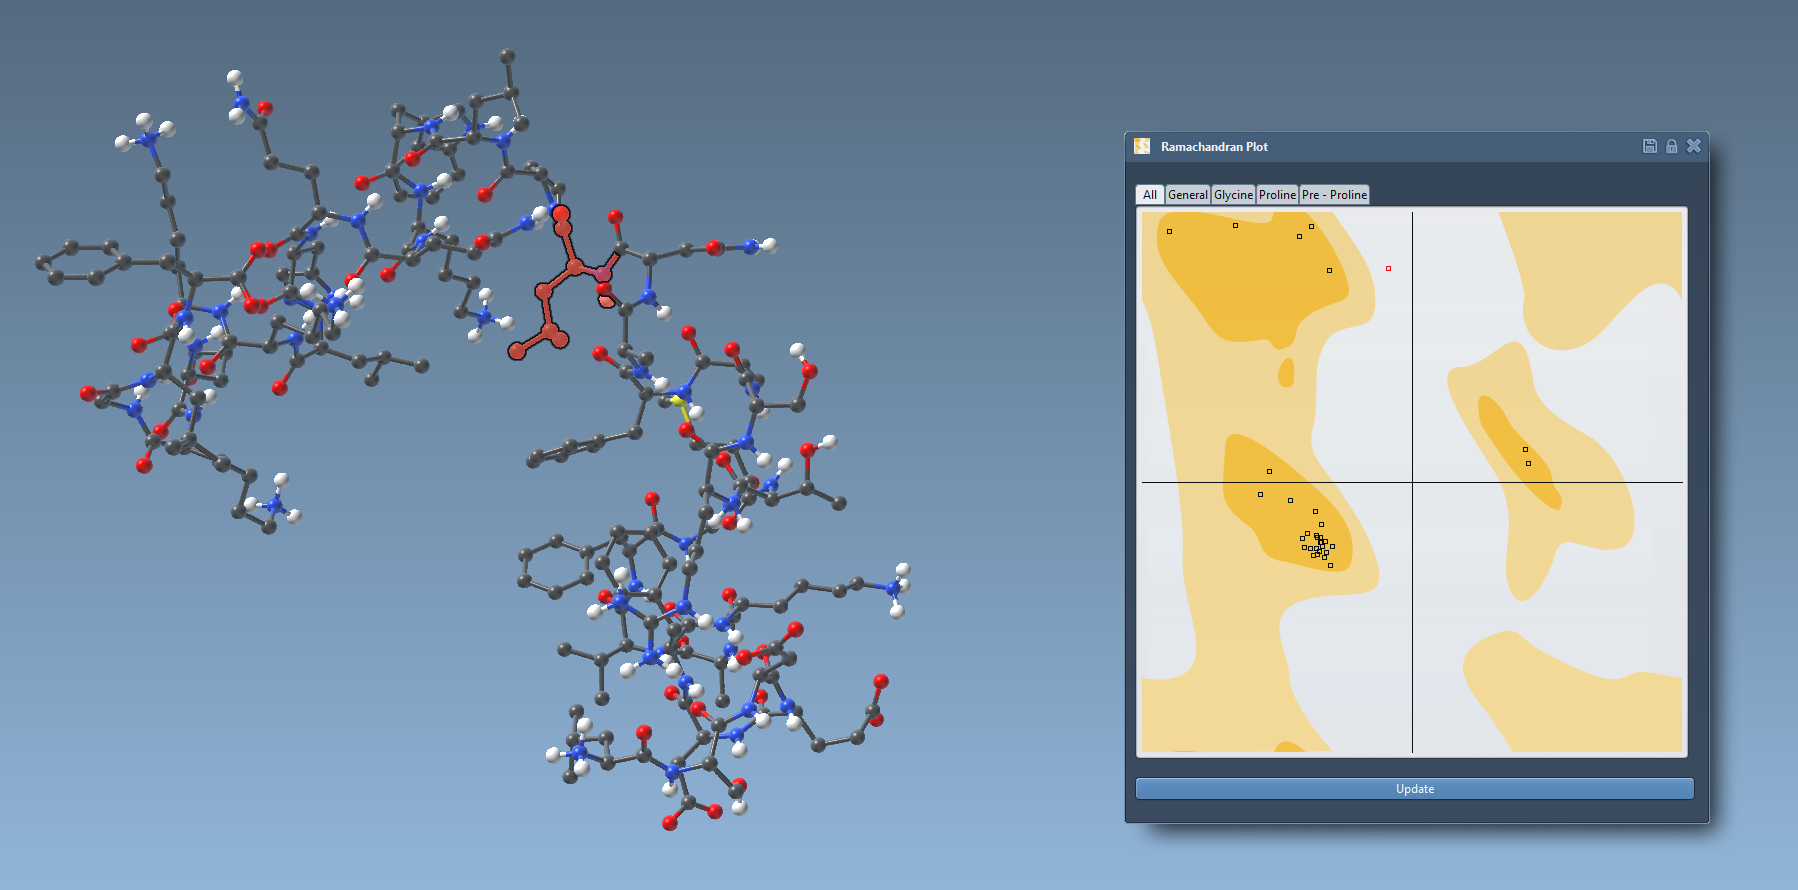Click the leftmost data point in upper-left region
The image size is (1798, 890).
[1169, 232]
